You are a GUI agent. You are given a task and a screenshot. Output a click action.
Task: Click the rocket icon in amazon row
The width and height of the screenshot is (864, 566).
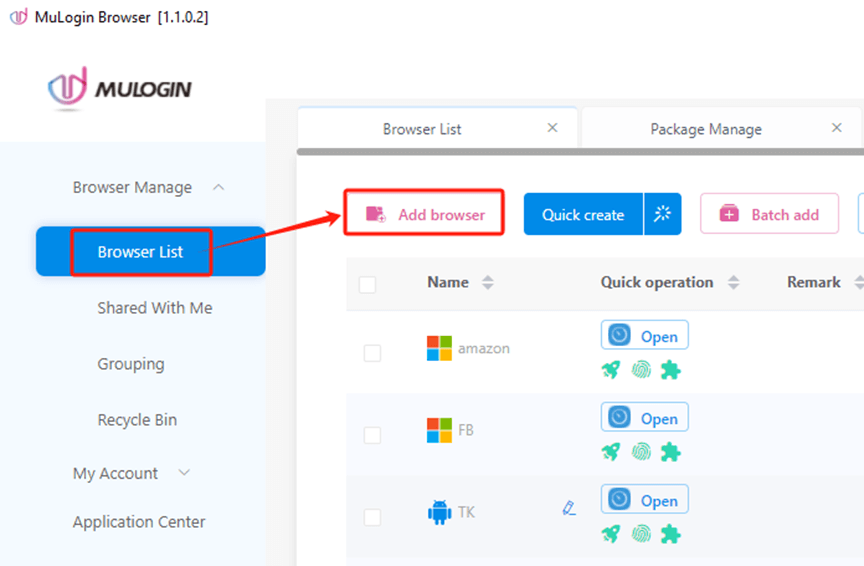click(x=611, y=370)
